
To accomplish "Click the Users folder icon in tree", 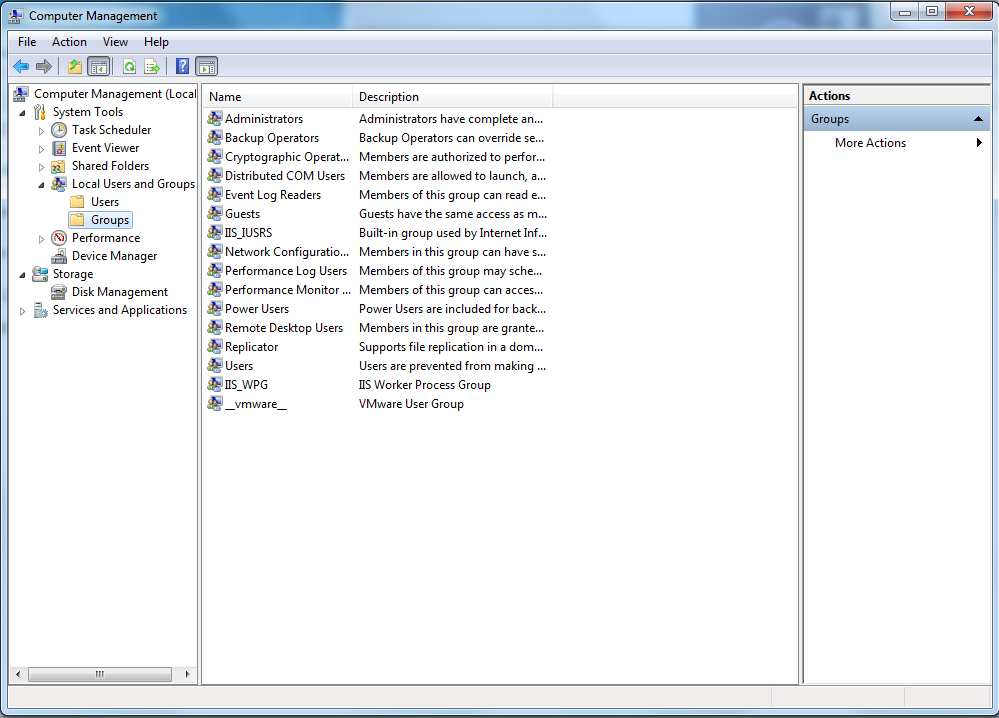I will click(77, 202).
